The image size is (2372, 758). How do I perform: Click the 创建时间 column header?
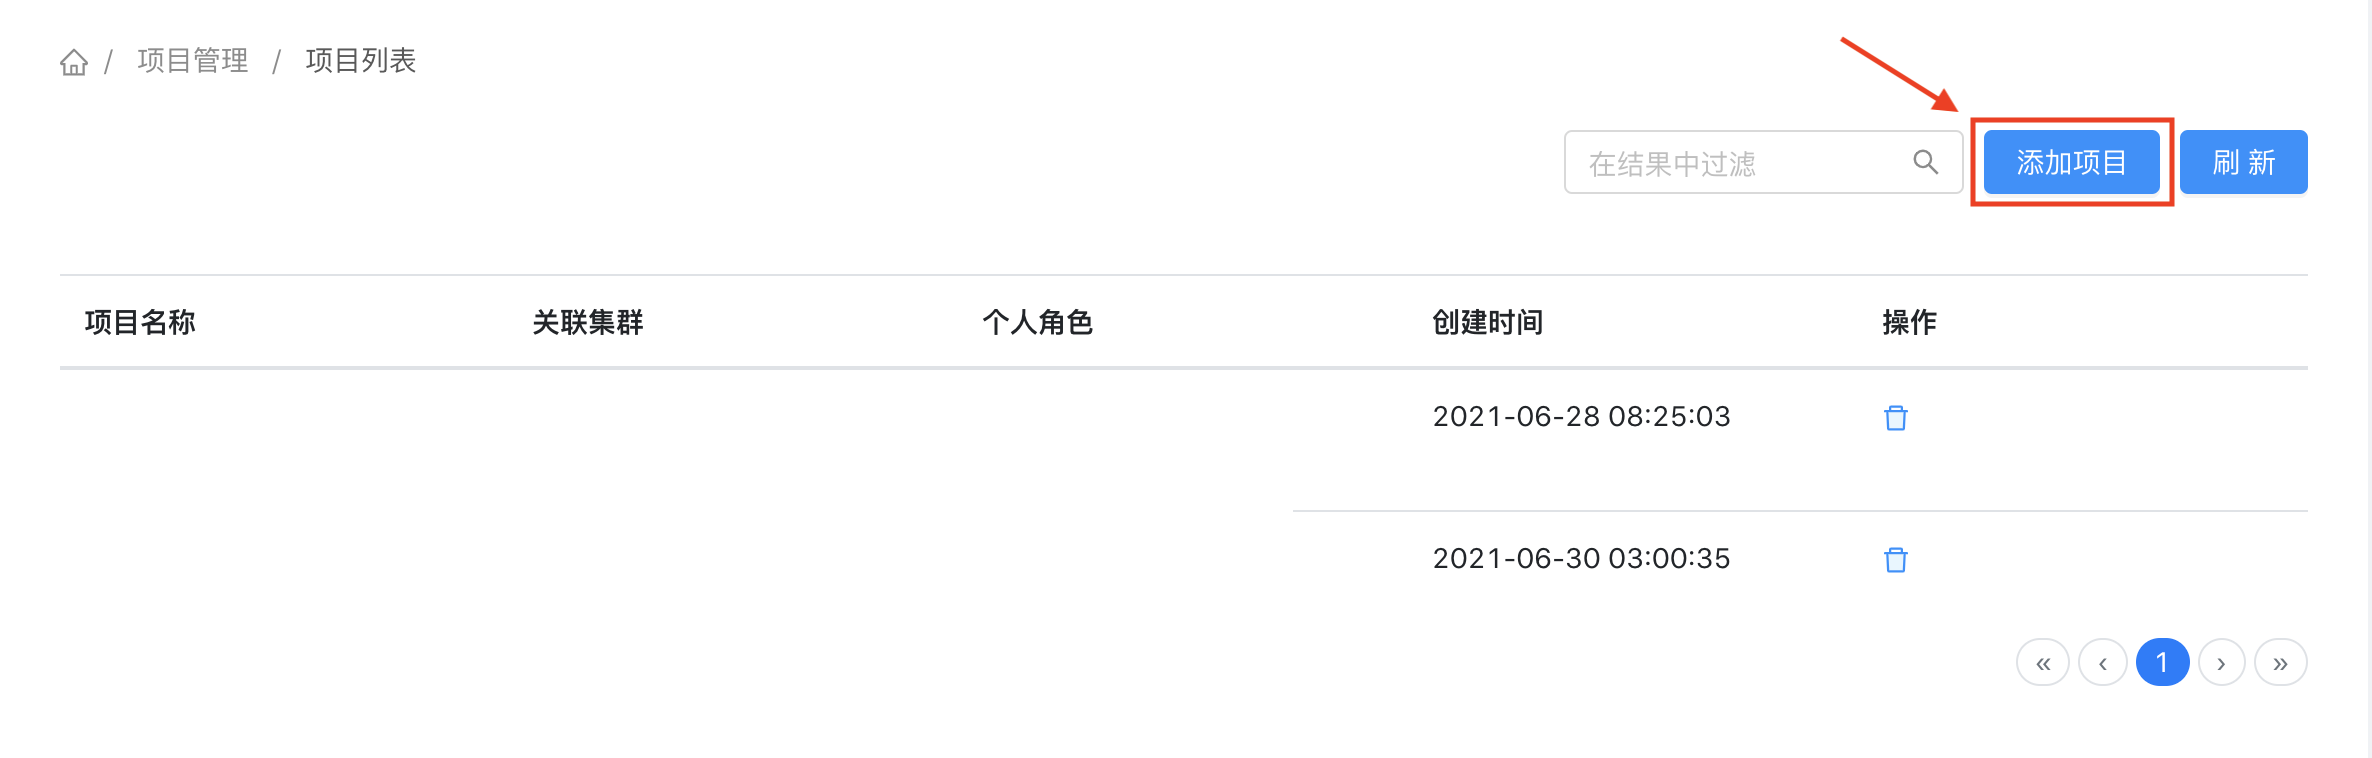(x=1488, y=322)
